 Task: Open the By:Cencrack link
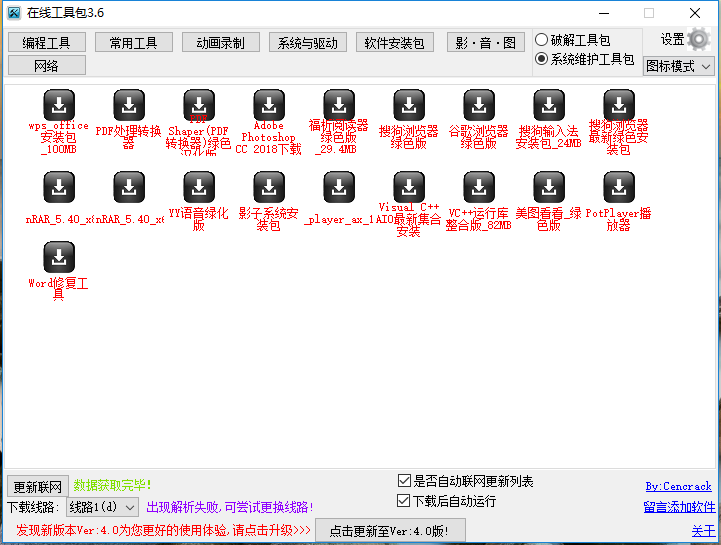[x=678, y=486]
